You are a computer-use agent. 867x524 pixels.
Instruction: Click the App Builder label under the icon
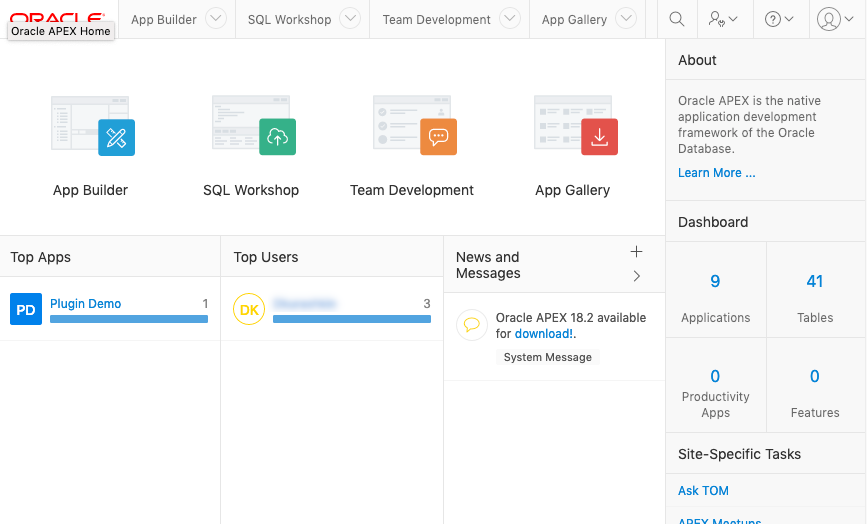click(90, 190)
